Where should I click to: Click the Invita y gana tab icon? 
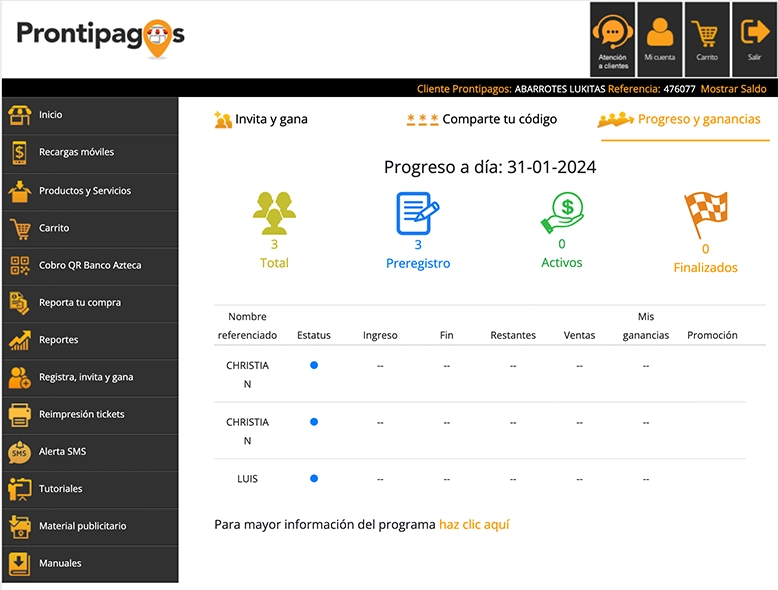coord(223,120)
